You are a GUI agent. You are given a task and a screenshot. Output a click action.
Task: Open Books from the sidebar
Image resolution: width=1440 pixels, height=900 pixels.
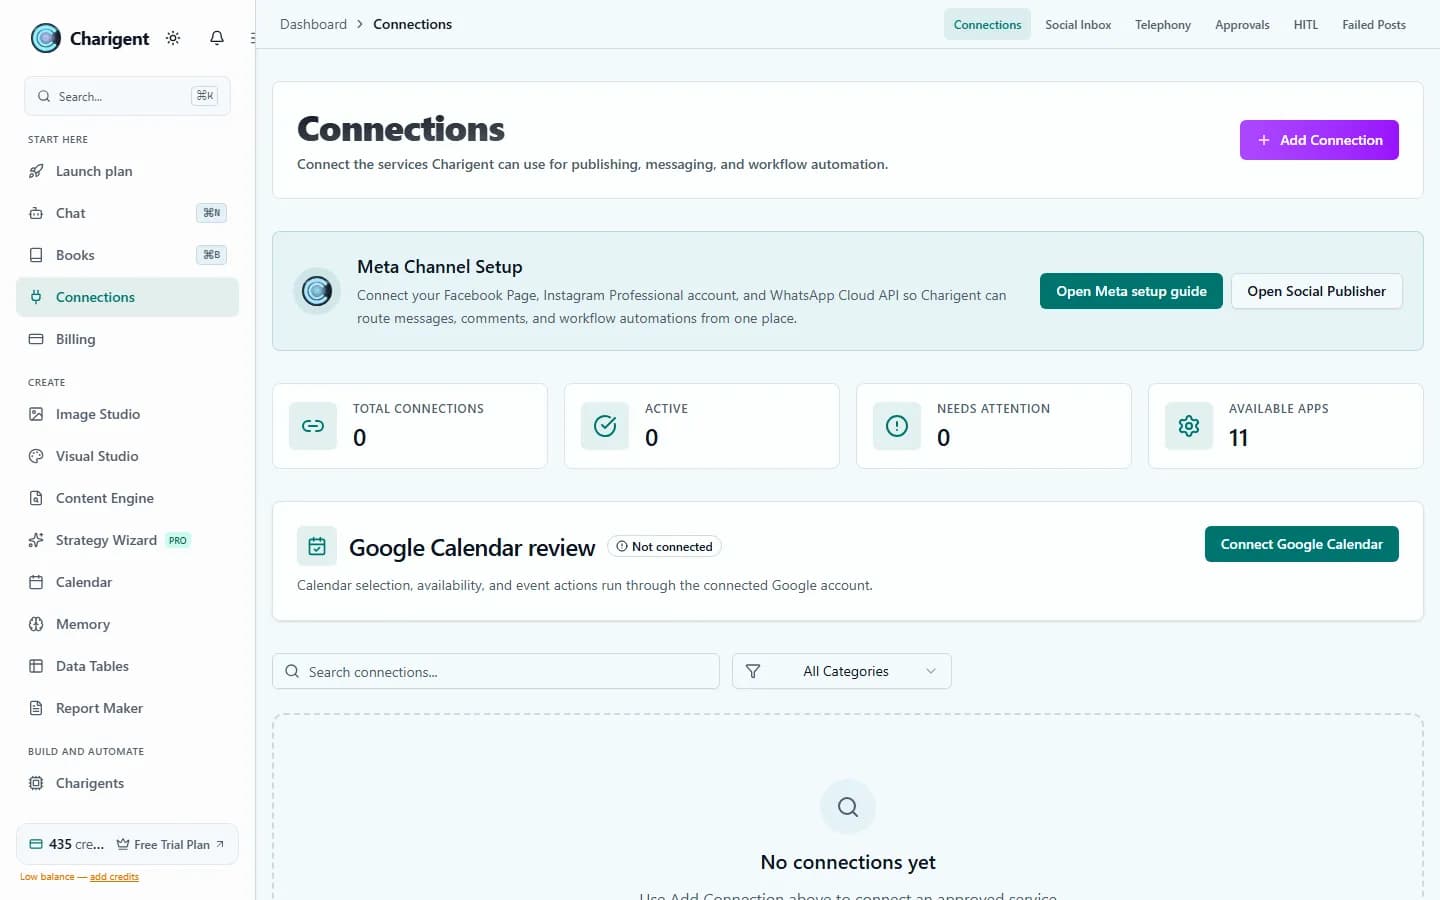pyautogui.click(x=127, y=255)
